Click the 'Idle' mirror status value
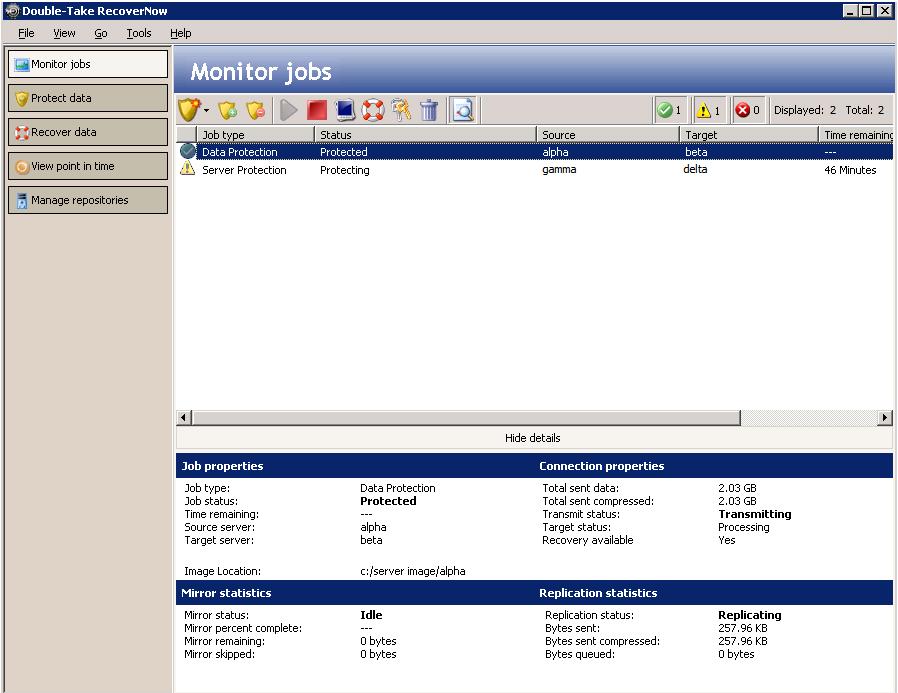The height and width of the screenshot is (693, 898). 371,615
